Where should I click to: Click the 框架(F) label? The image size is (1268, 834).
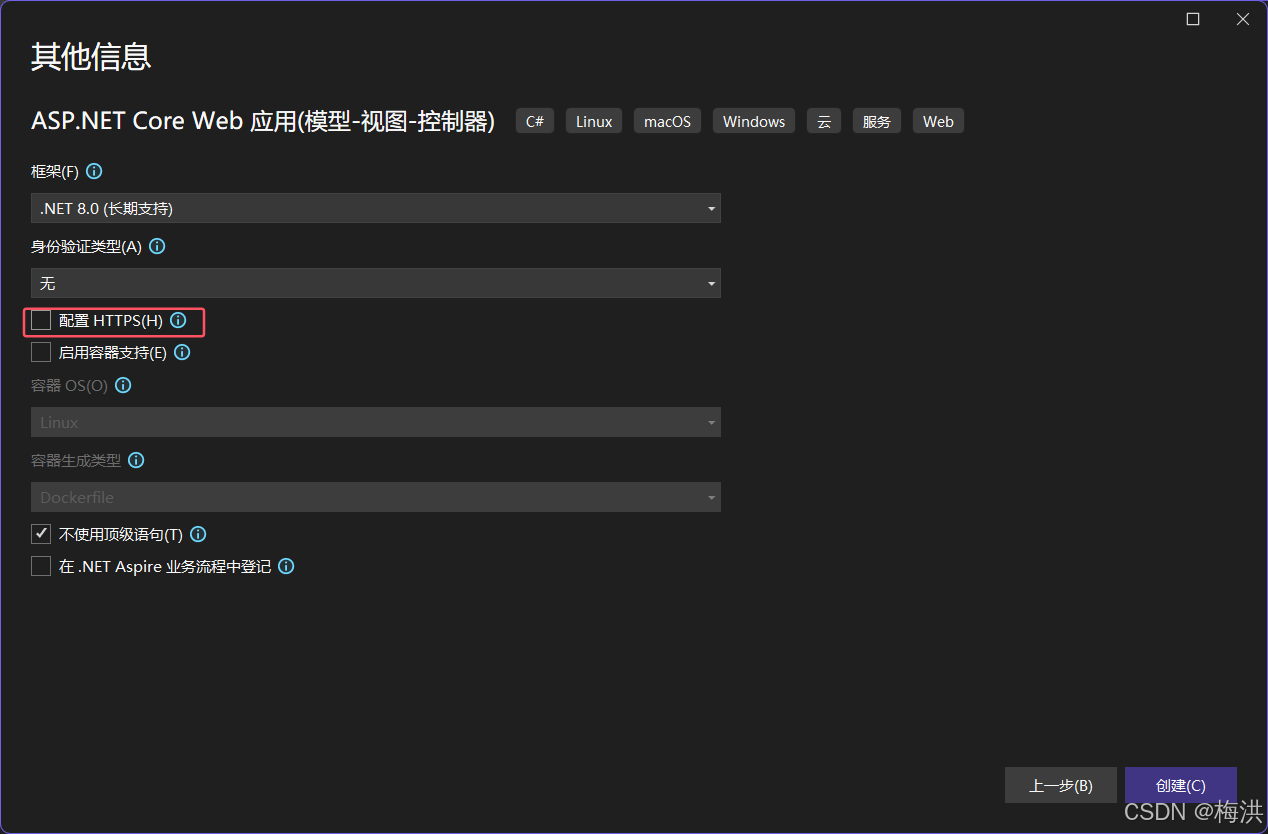point(55,171)
